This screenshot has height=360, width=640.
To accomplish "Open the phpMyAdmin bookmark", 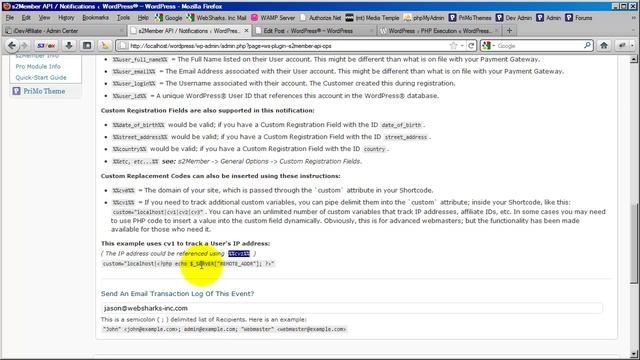I will click(x=424, y=18).
